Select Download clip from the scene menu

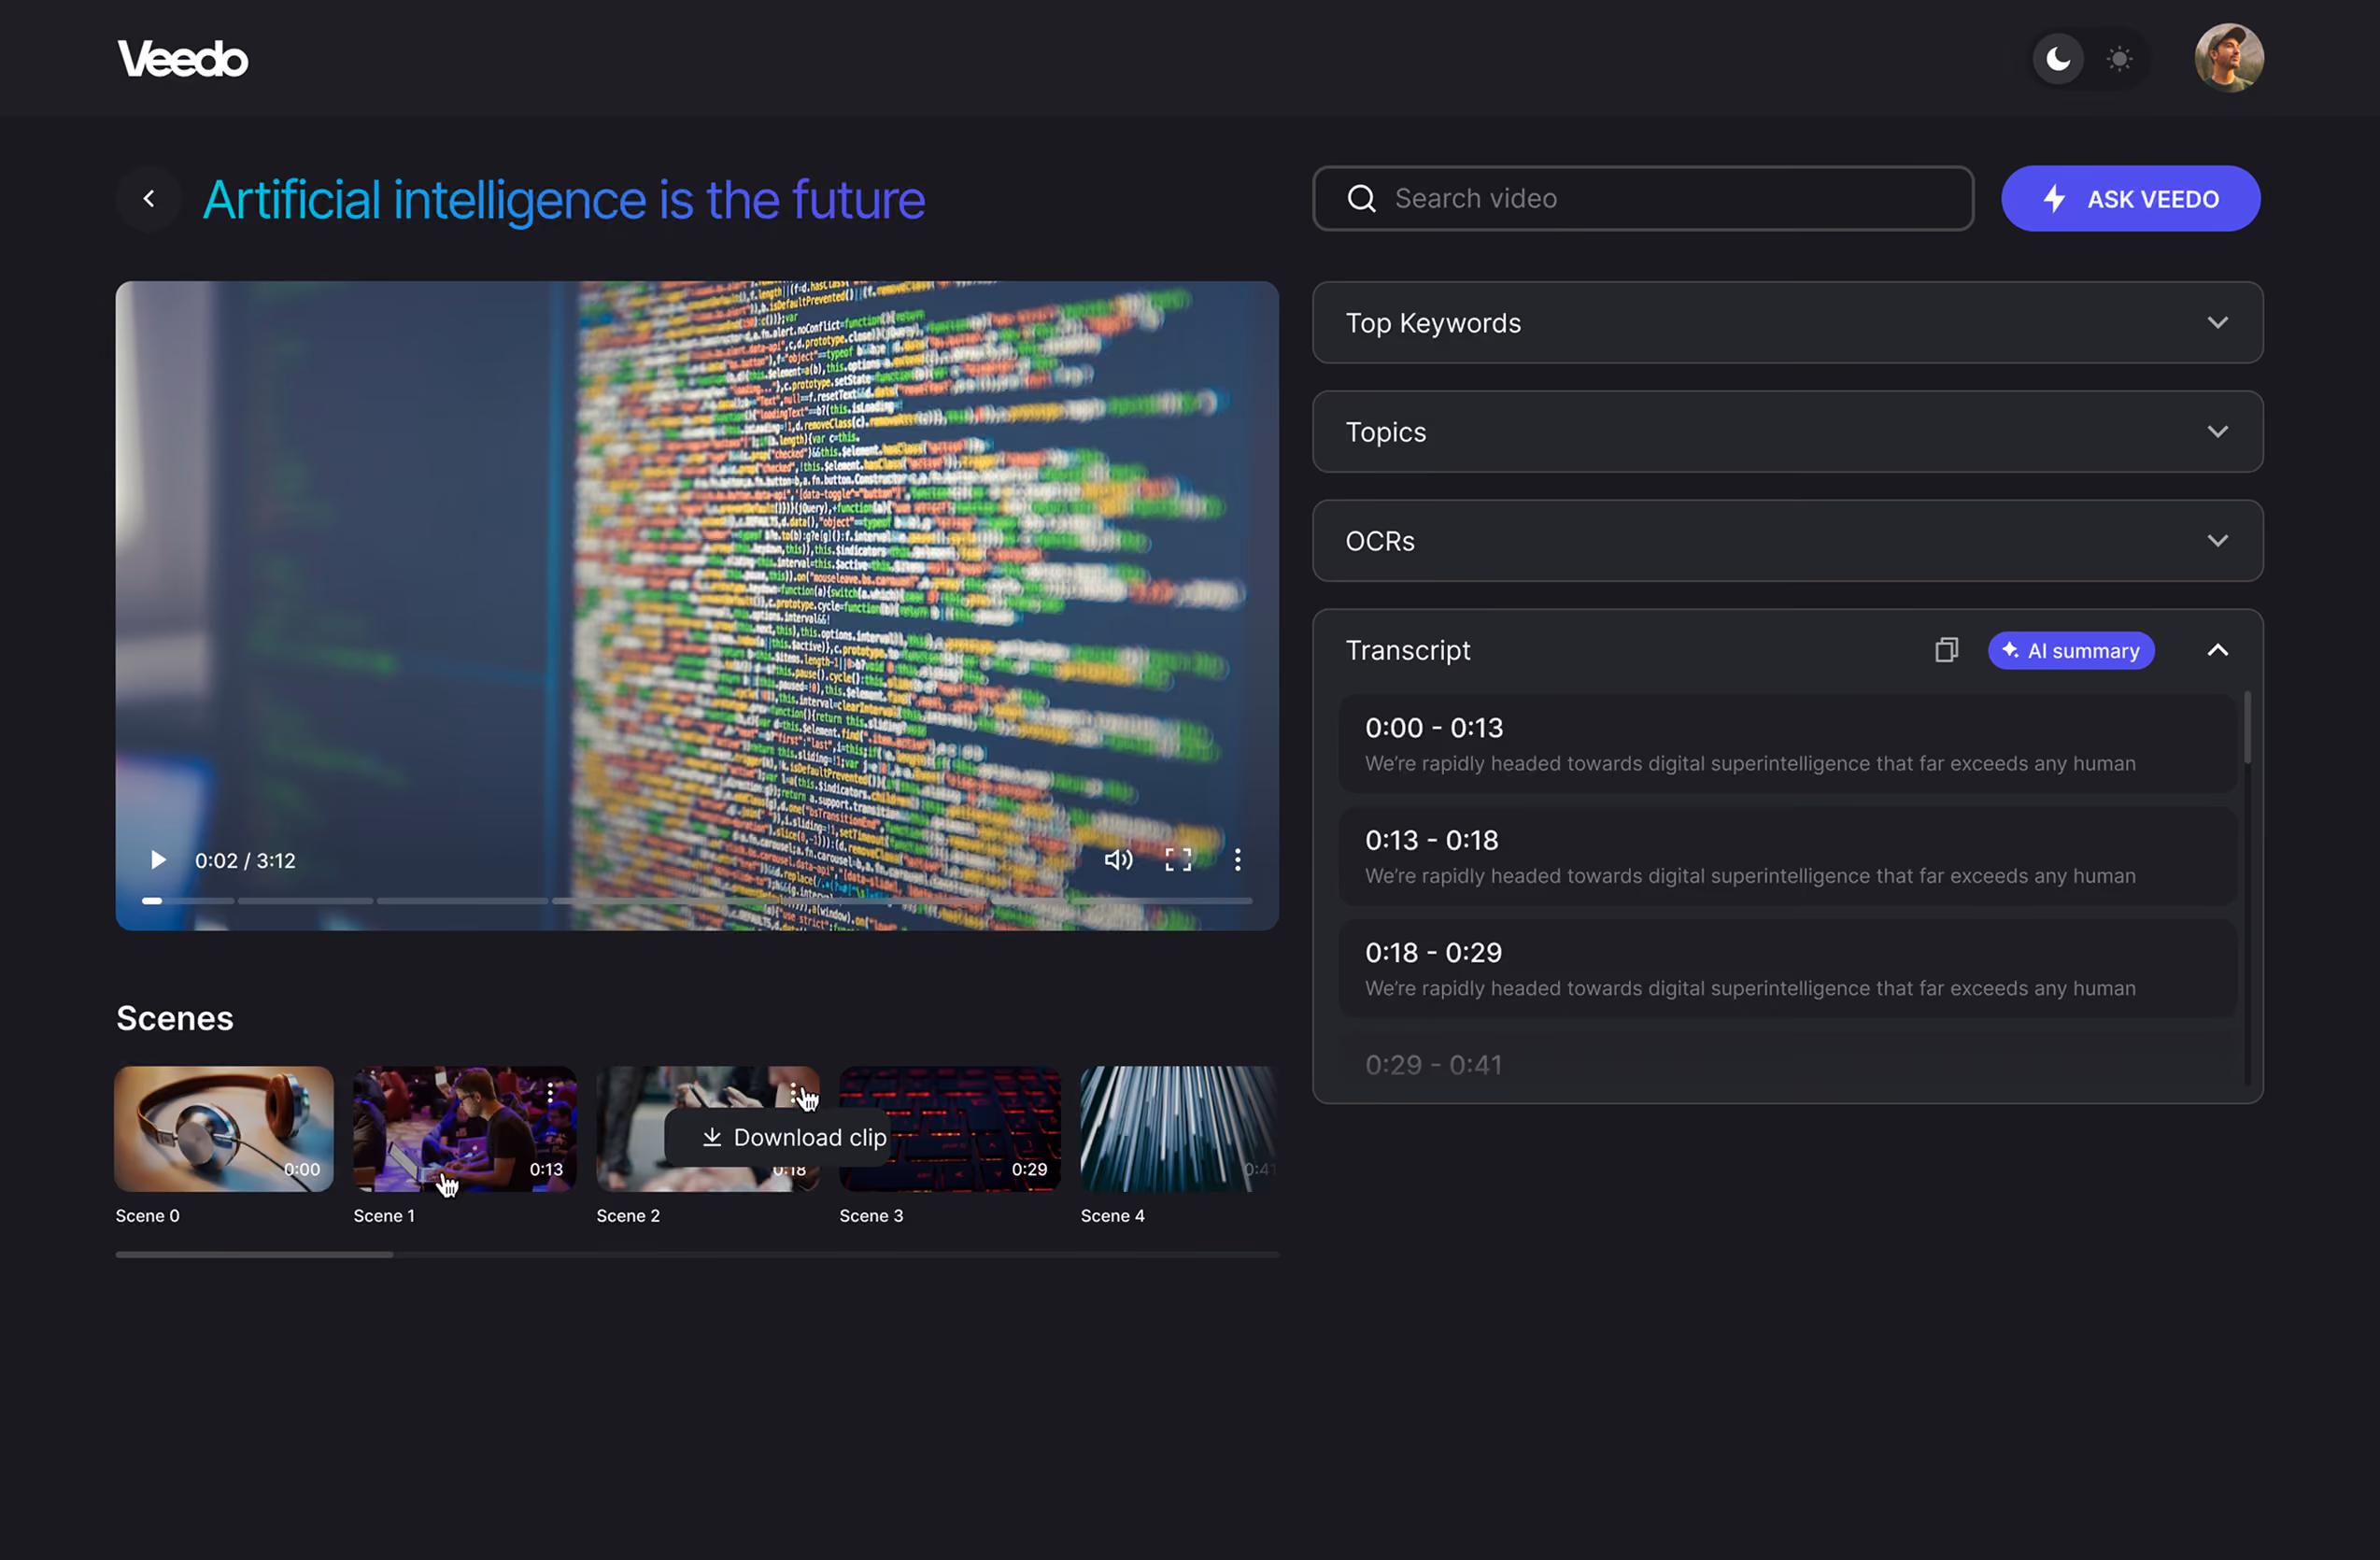pyautogui.click(x=794, y=1137)
